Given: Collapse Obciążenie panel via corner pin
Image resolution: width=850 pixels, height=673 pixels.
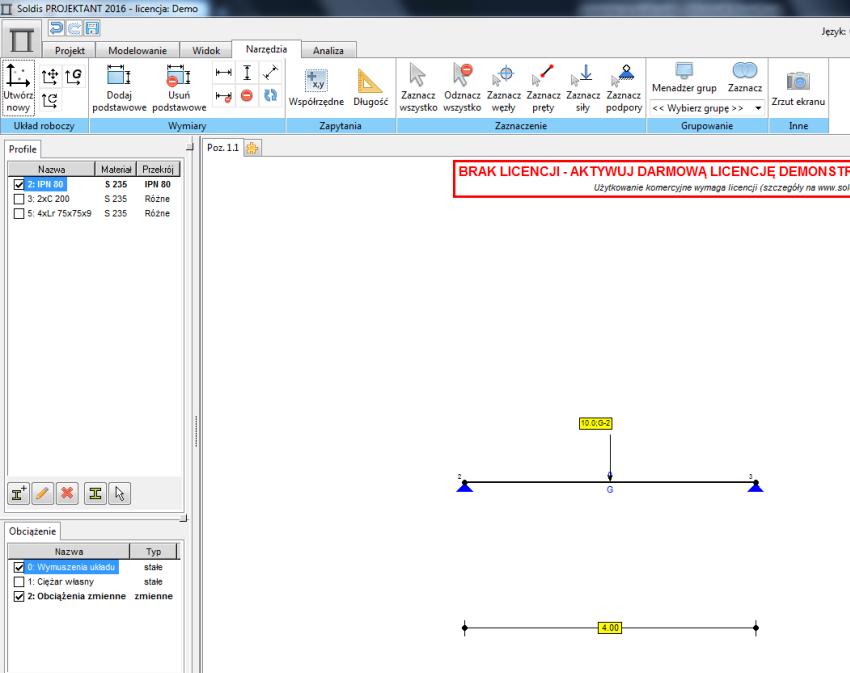Looking at the screenshot, I should [184, 518].
